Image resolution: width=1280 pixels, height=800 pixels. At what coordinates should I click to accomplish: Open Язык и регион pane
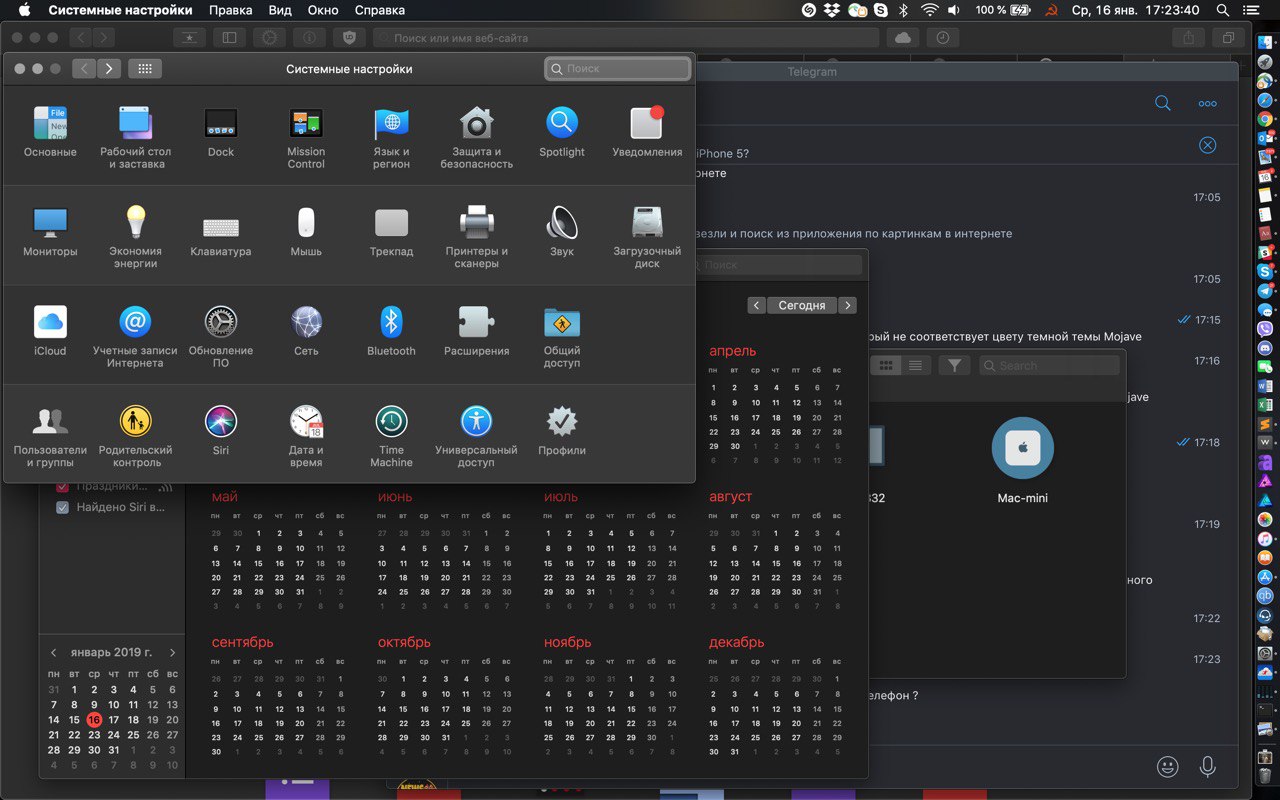coord(391,138)
